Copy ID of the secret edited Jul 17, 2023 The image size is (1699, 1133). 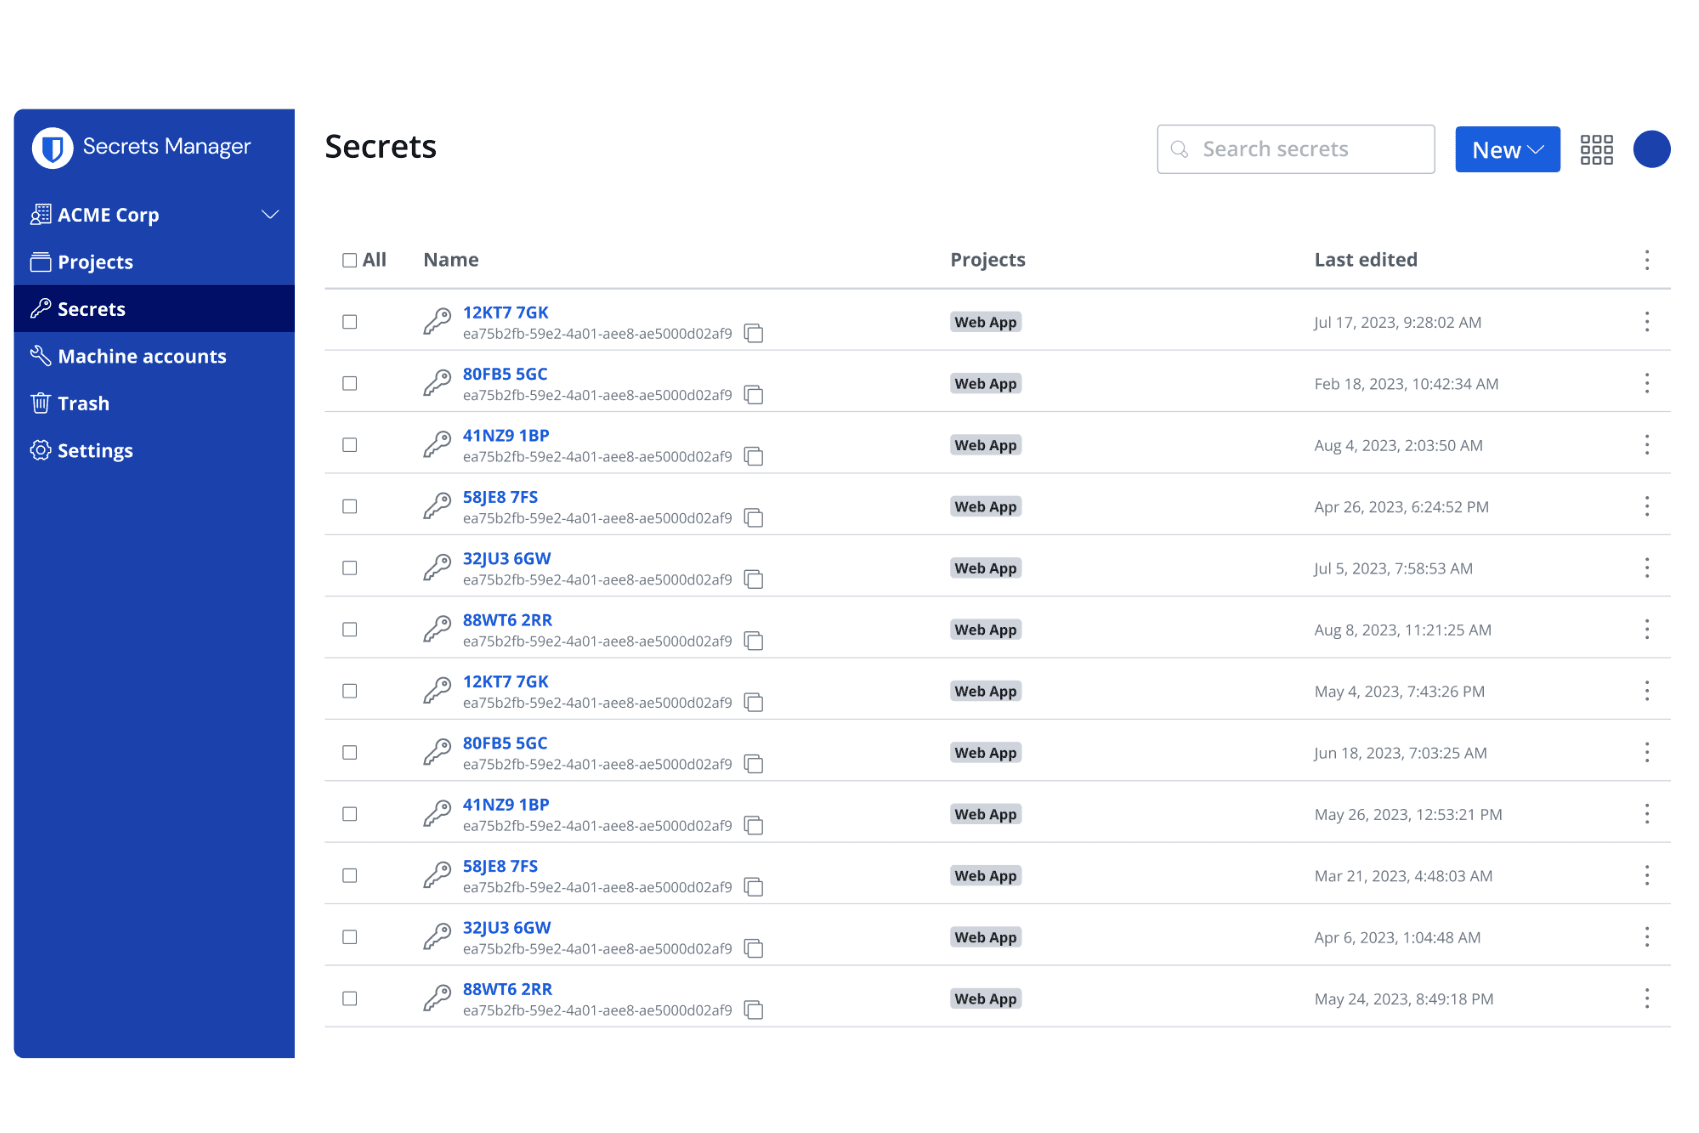tap(754, 334)
